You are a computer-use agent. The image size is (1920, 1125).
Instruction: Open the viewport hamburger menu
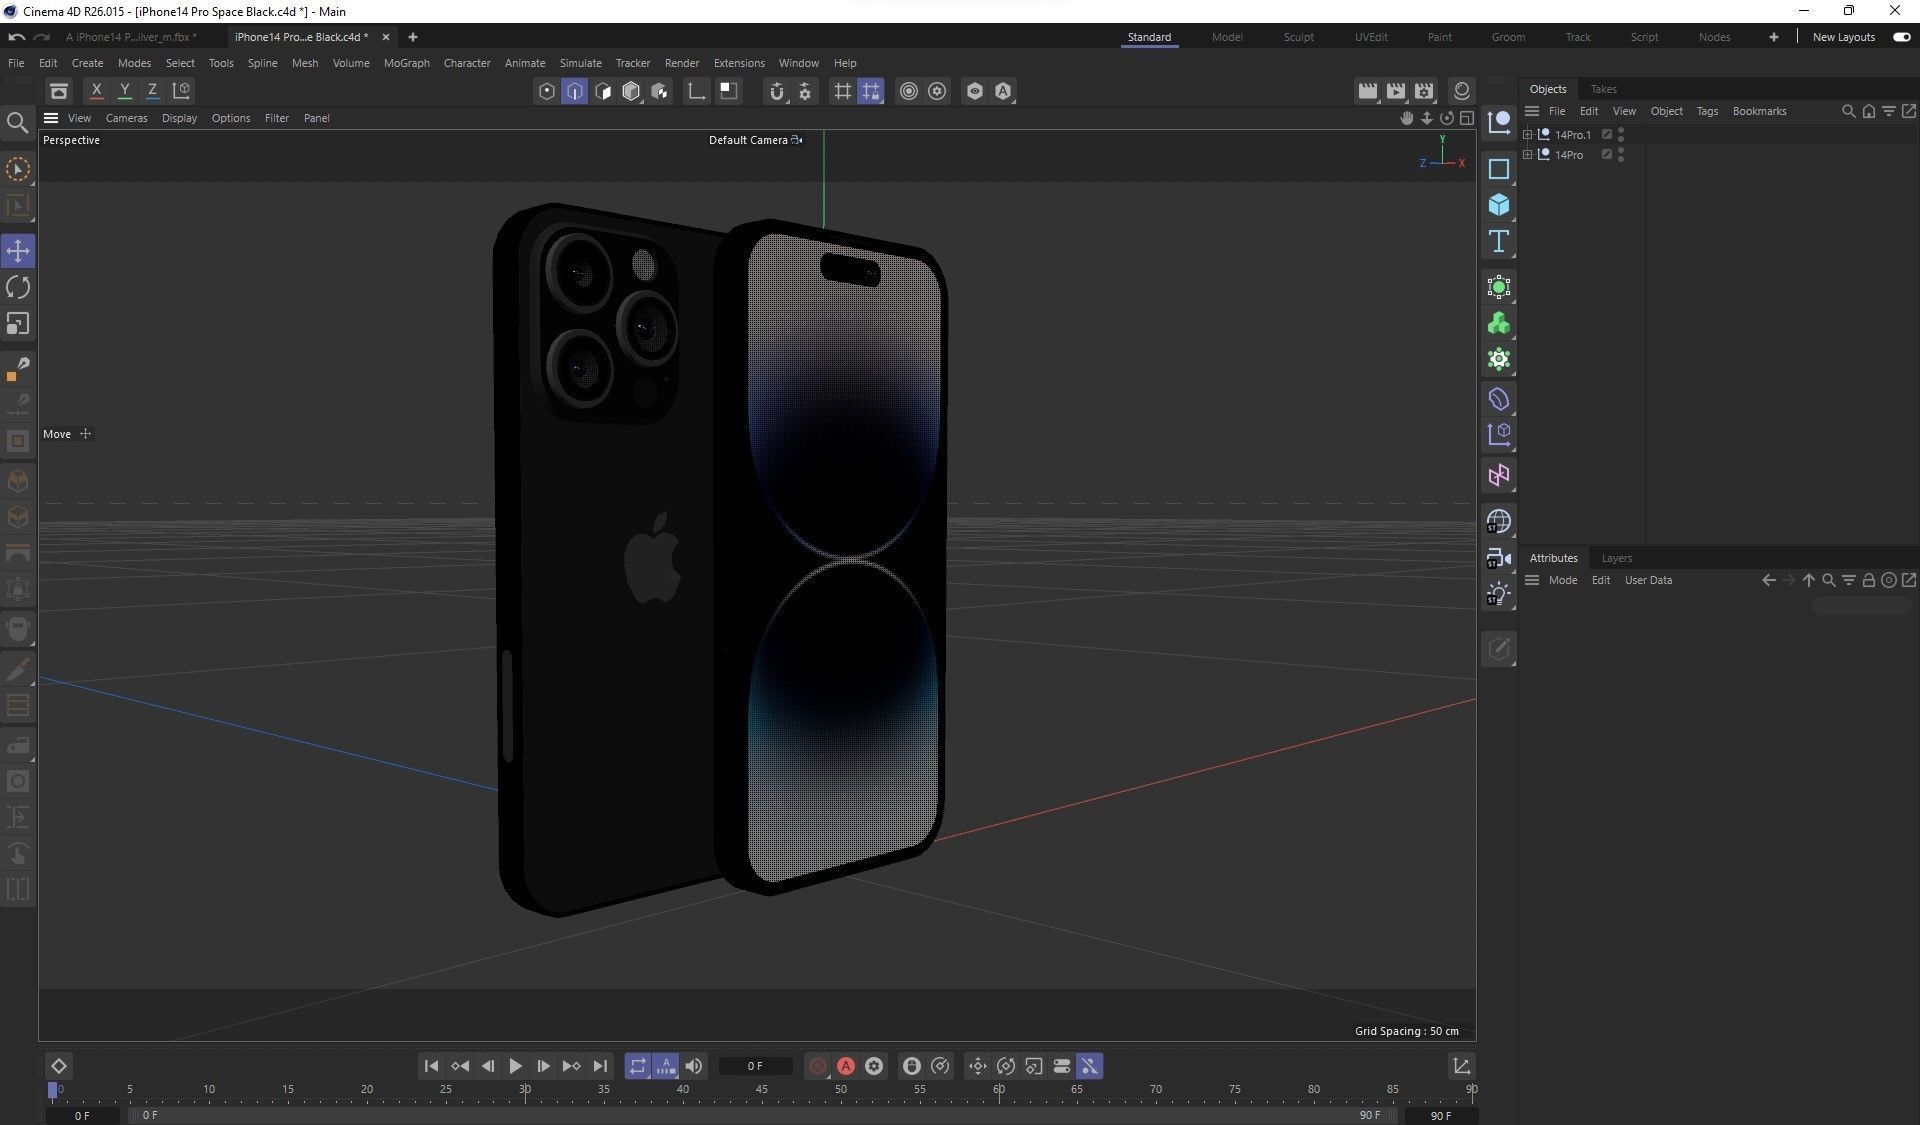click(51, 118)
